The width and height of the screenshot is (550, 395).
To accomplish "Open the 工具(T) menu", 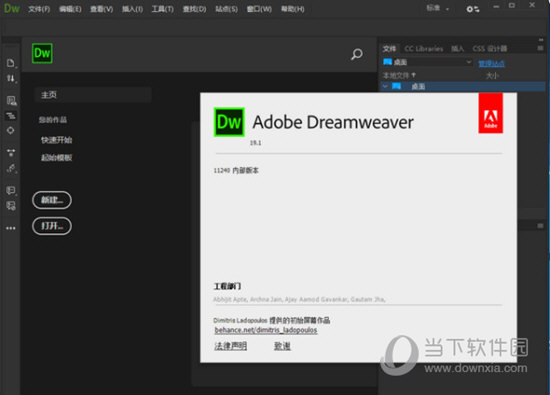I will click(x=162, y=9).
